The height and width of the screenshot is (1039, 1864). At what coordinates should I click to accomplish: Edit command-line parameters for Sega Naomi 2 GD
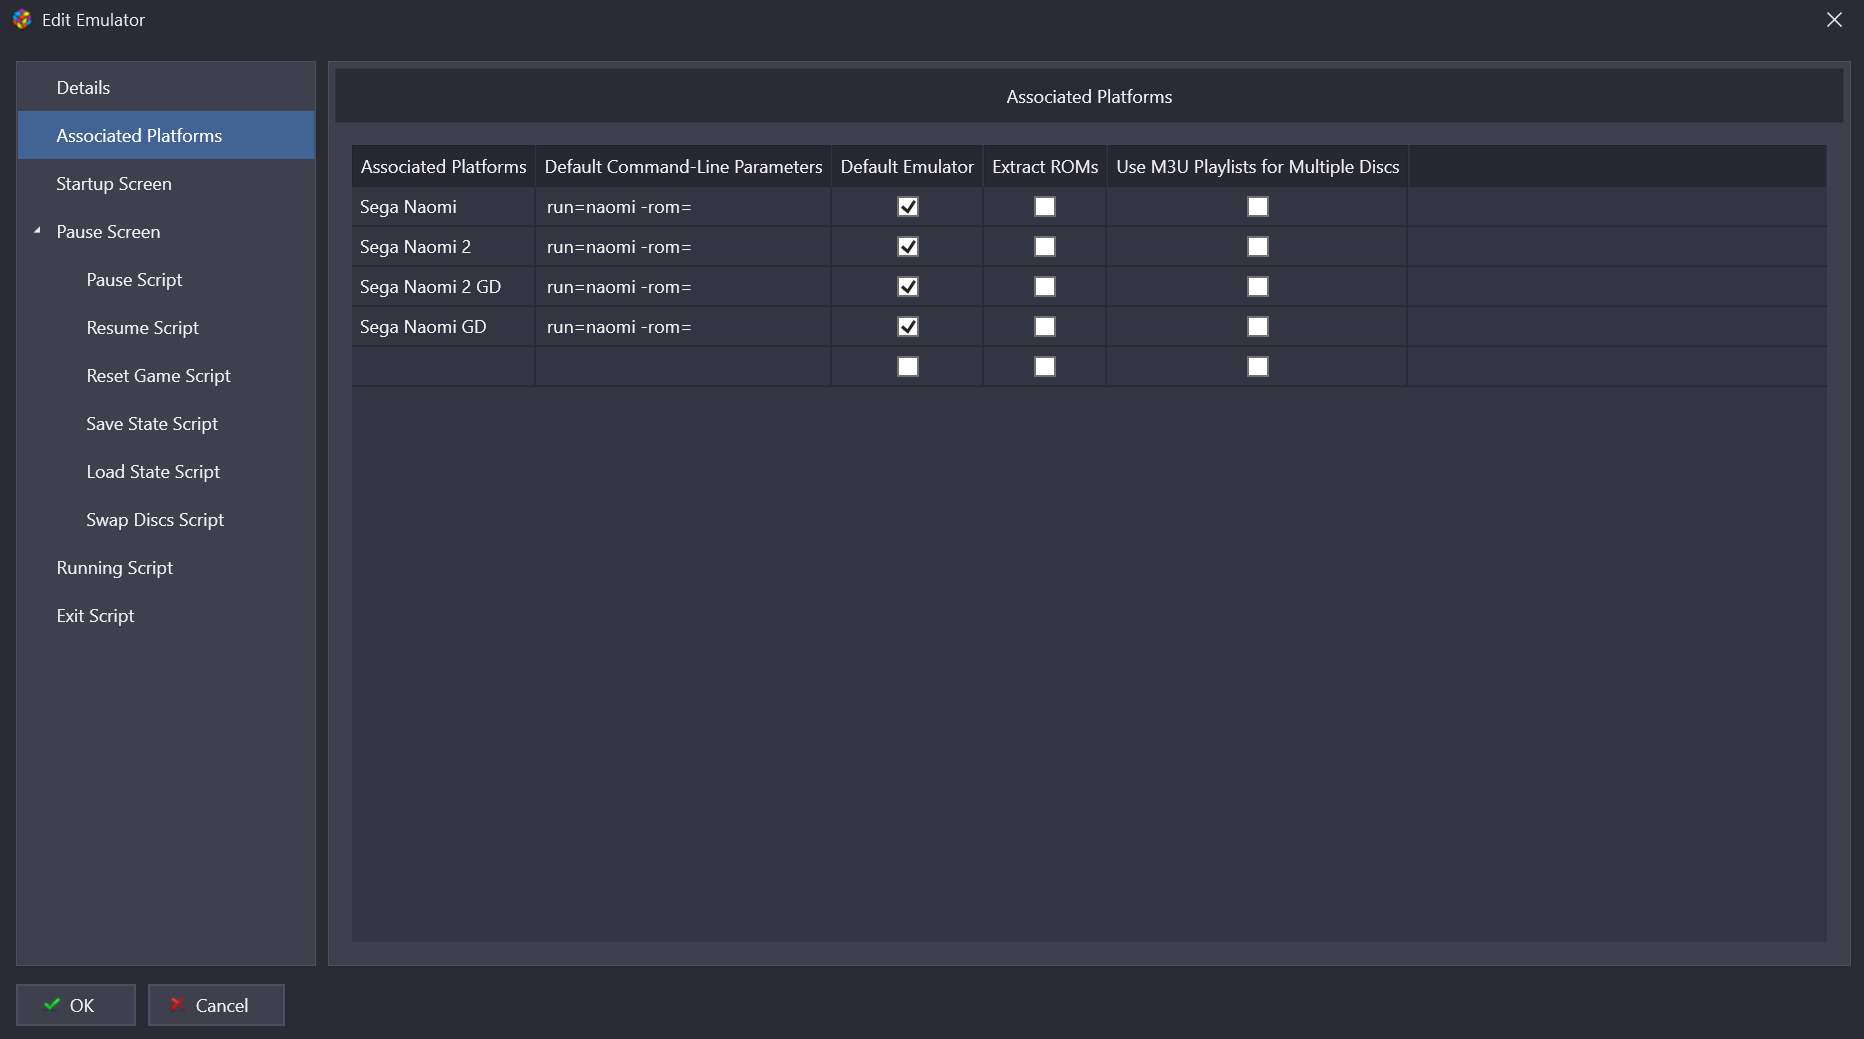click(x=683, y=286)
